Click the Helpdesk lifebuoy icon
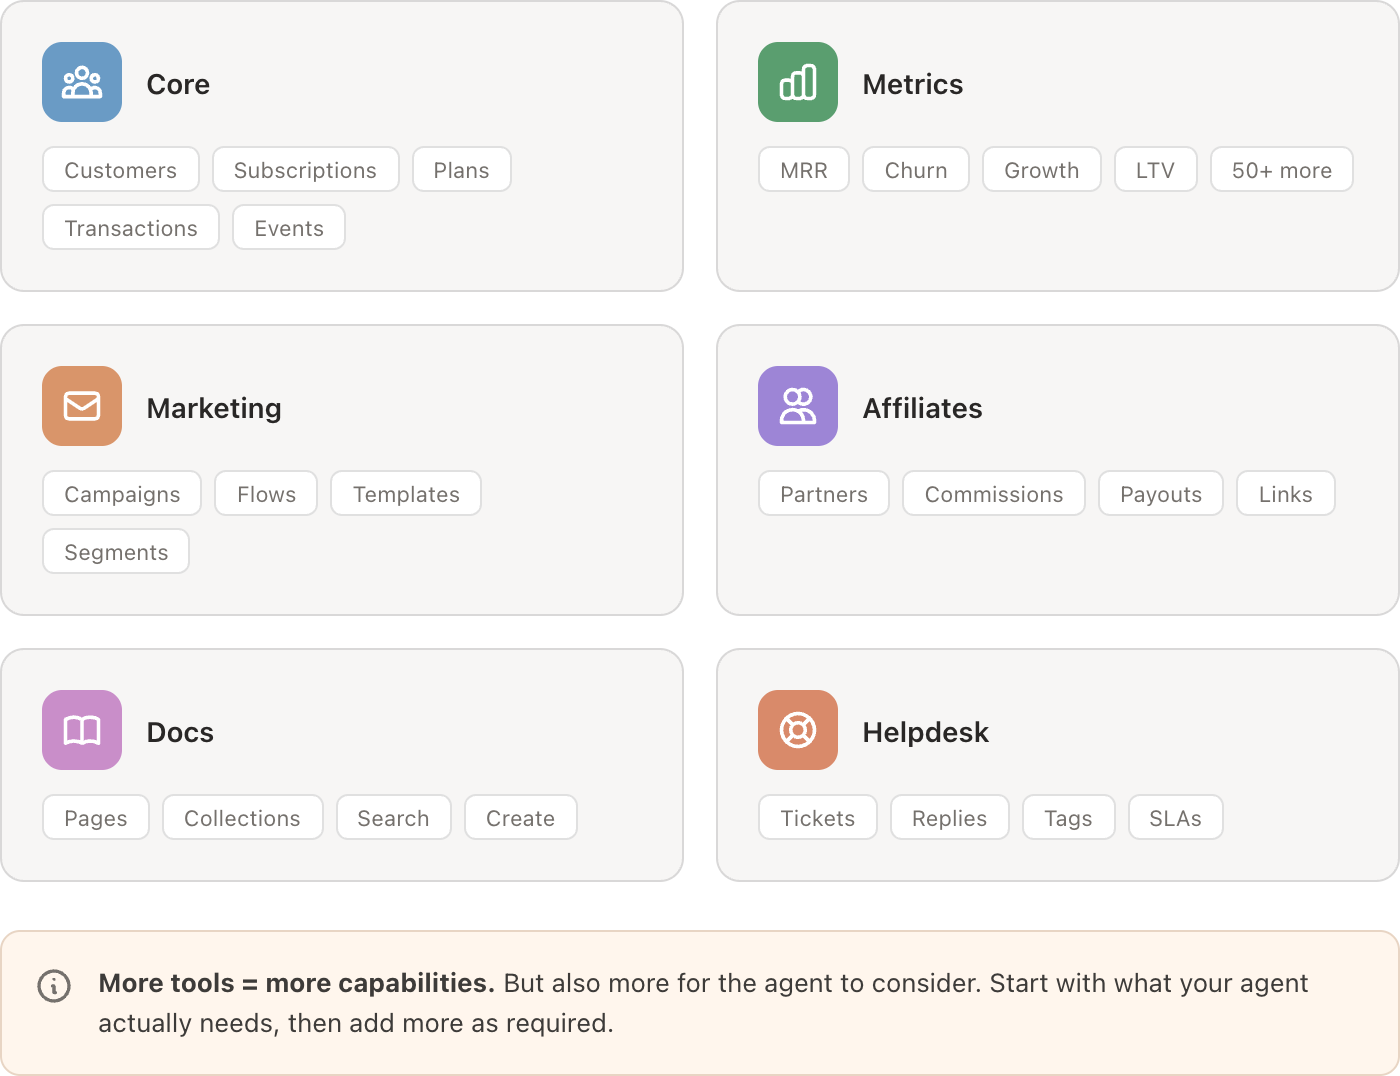Screen dimensions: 1400x1076 pos(798,730)
